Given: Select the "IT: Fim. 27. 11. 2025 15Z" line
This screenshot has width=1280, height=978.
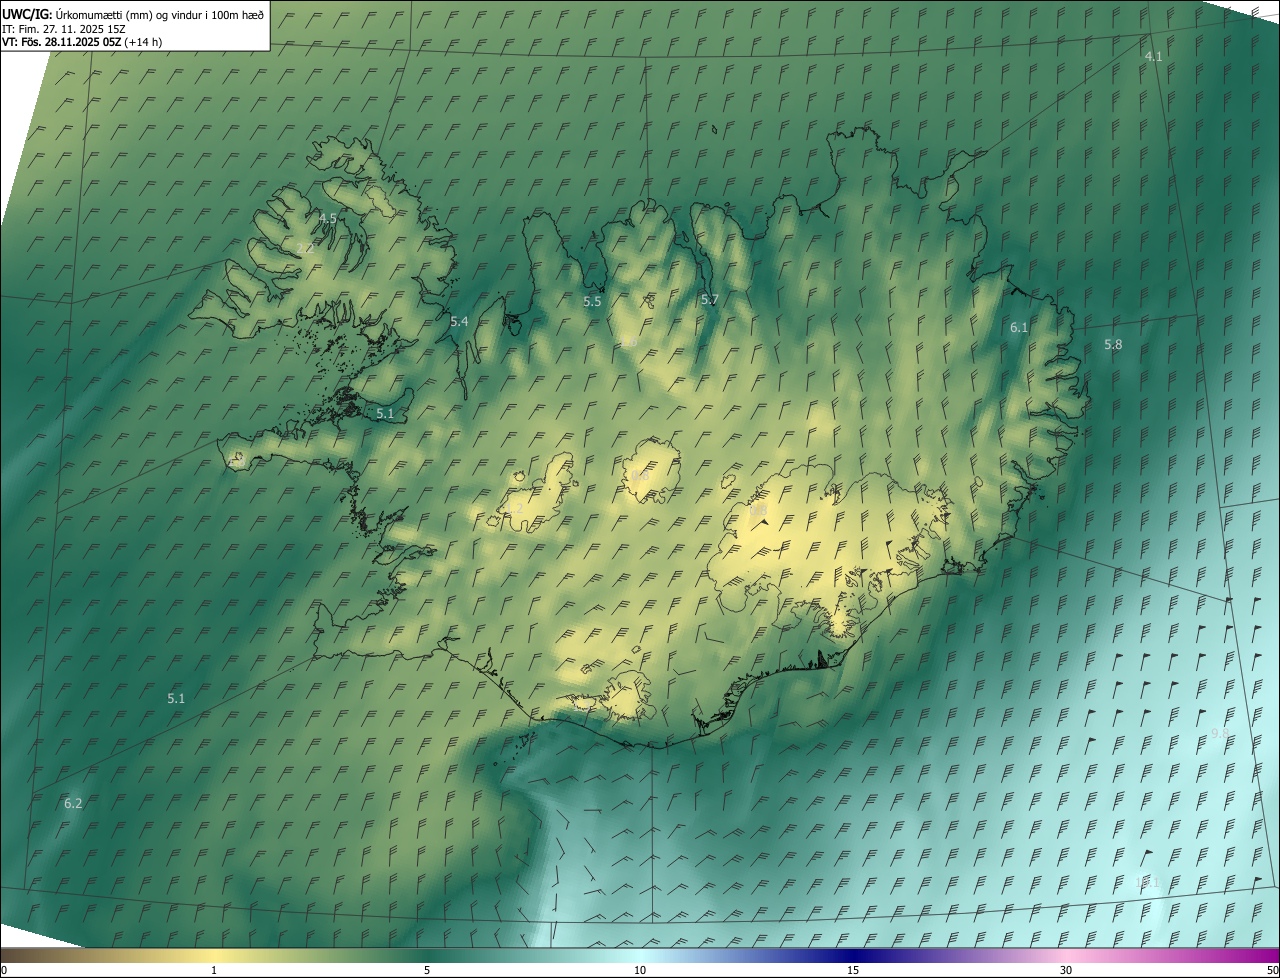Looking at the screenshot, I should tap(64, 29).
